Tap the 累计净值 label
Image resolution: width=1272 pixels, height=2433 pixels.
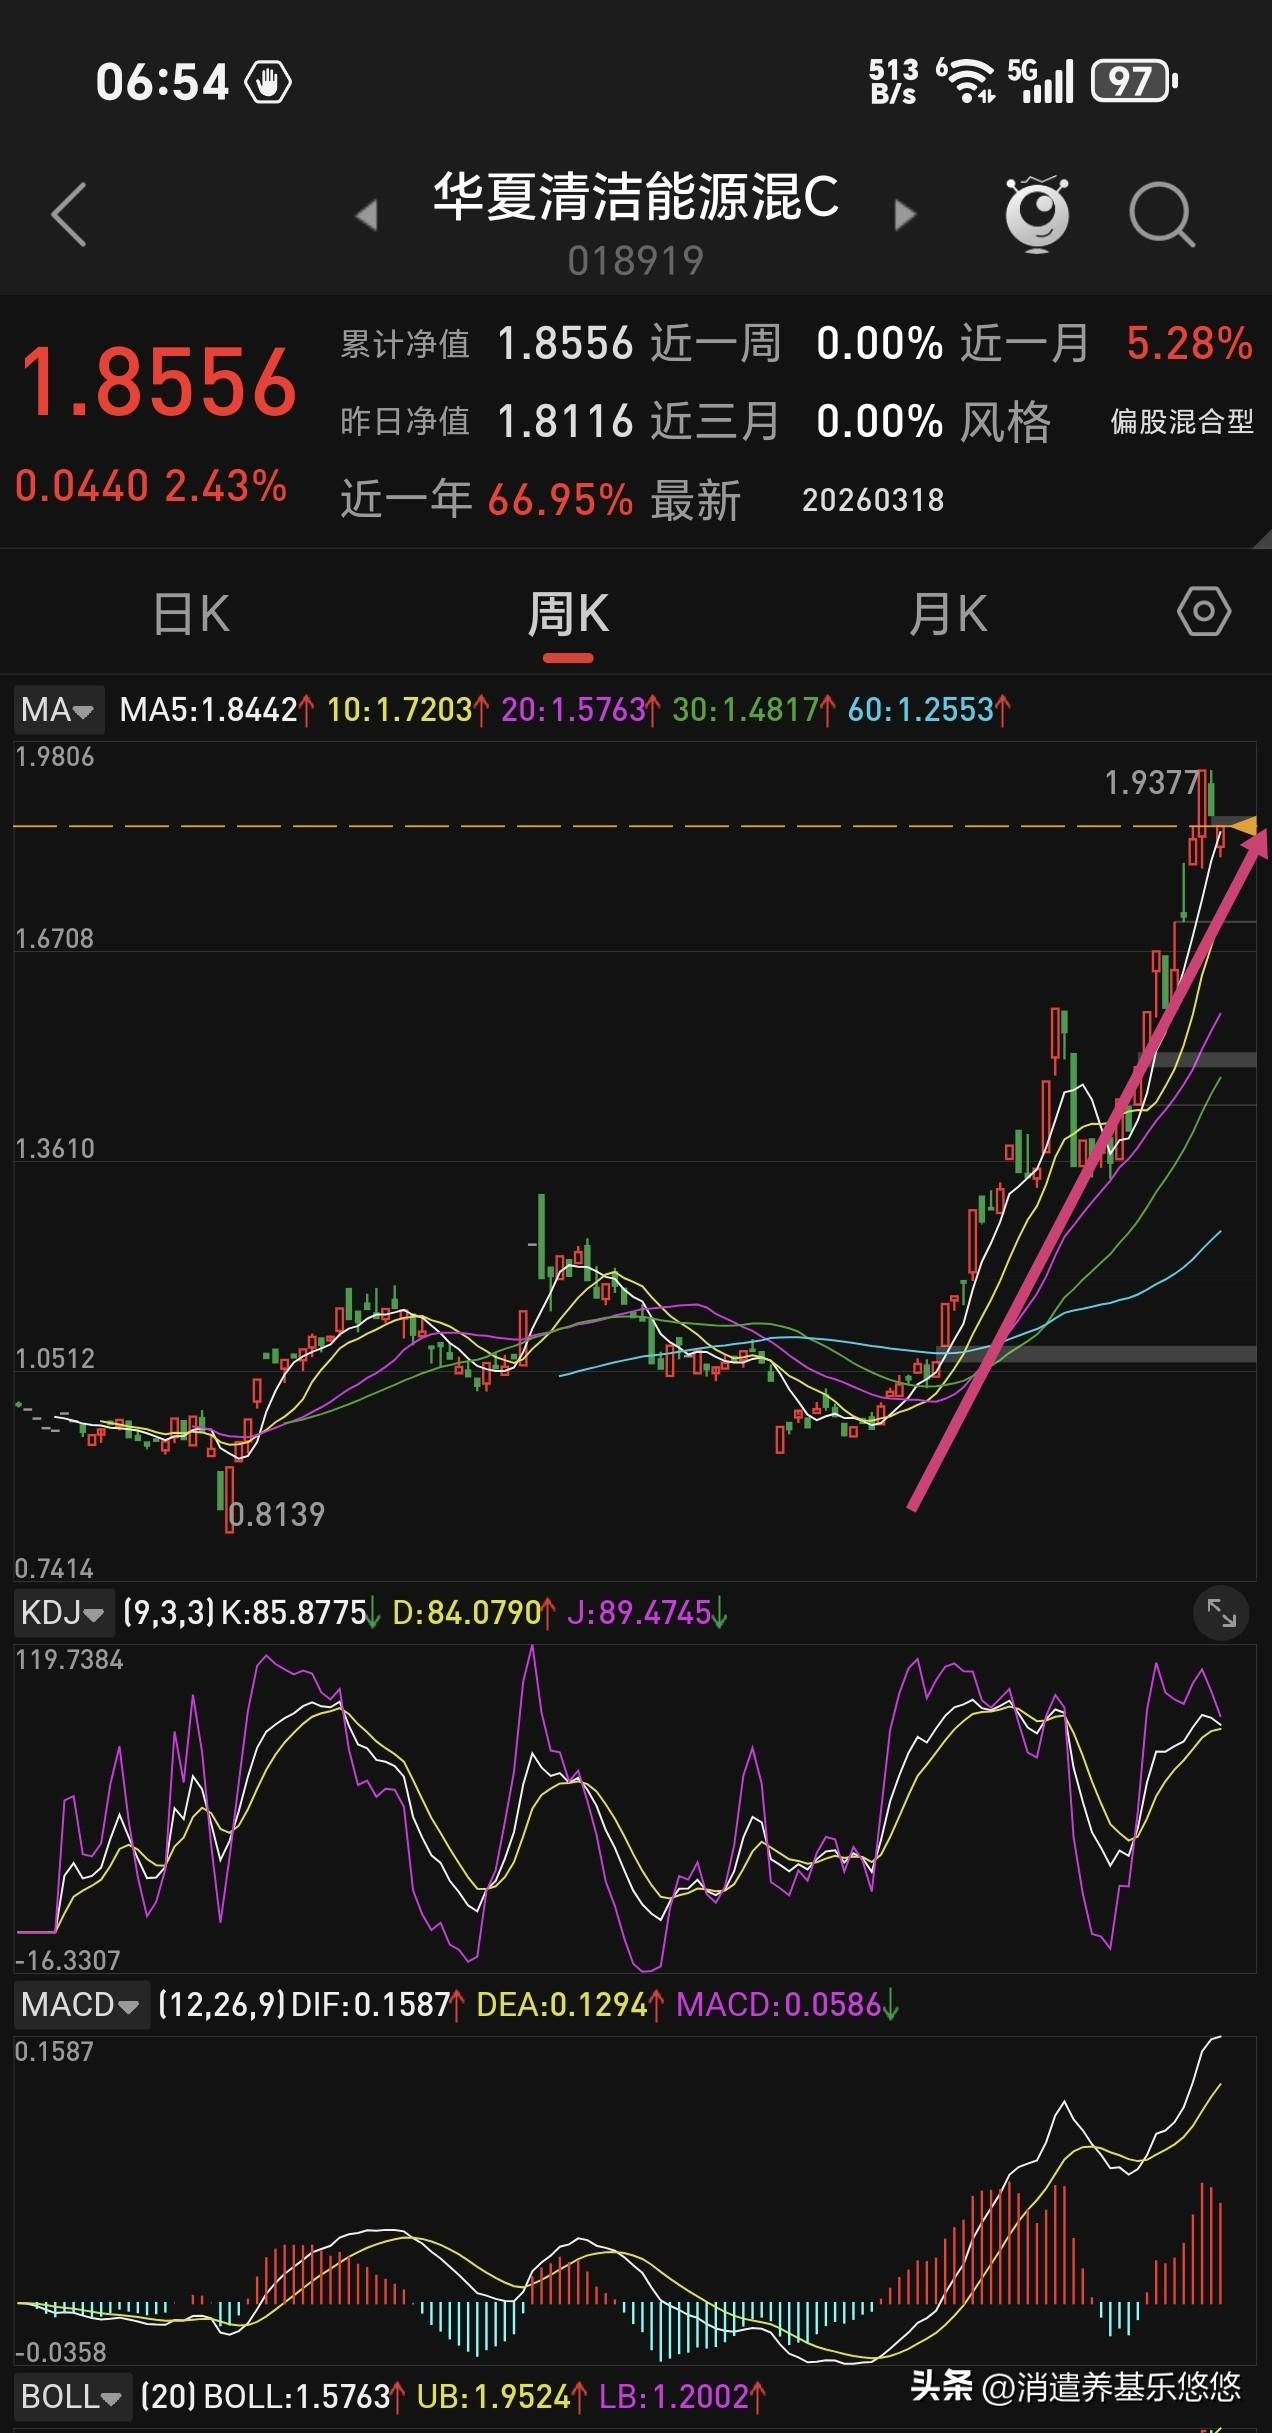[405, 345]
